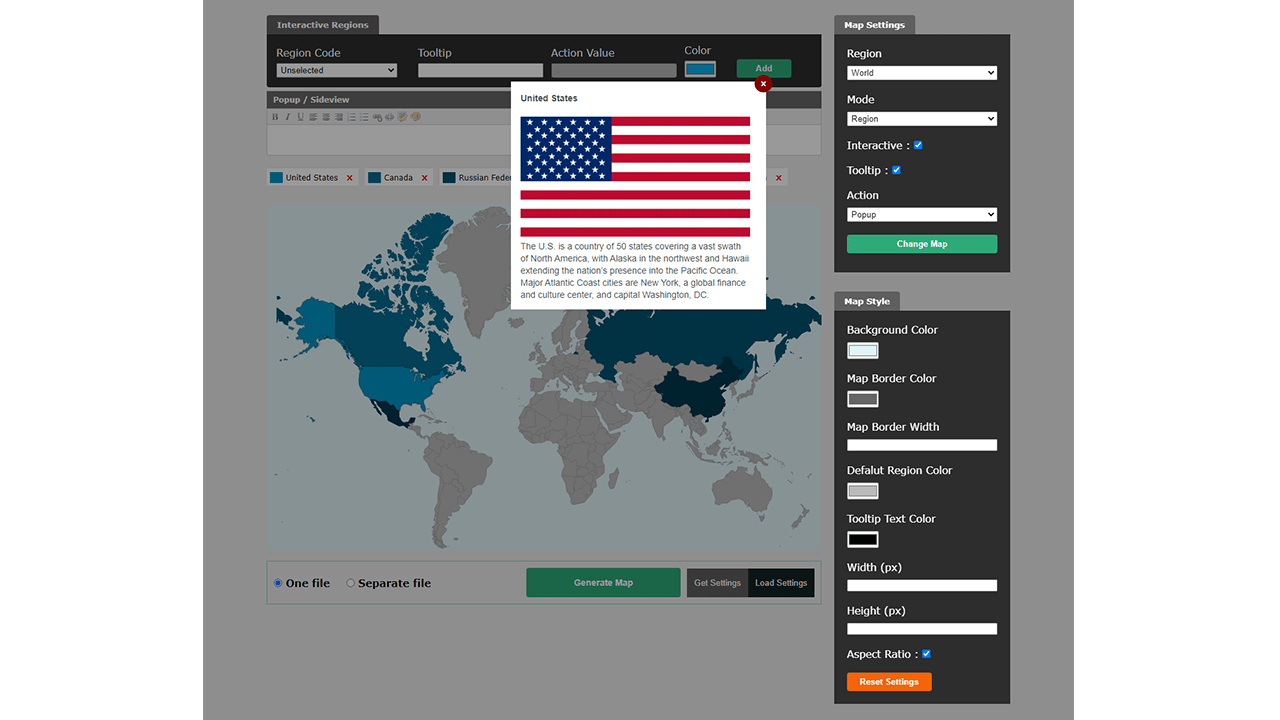
Task: Click the insert image icon in the editor
Action: (x=402, y=117)
